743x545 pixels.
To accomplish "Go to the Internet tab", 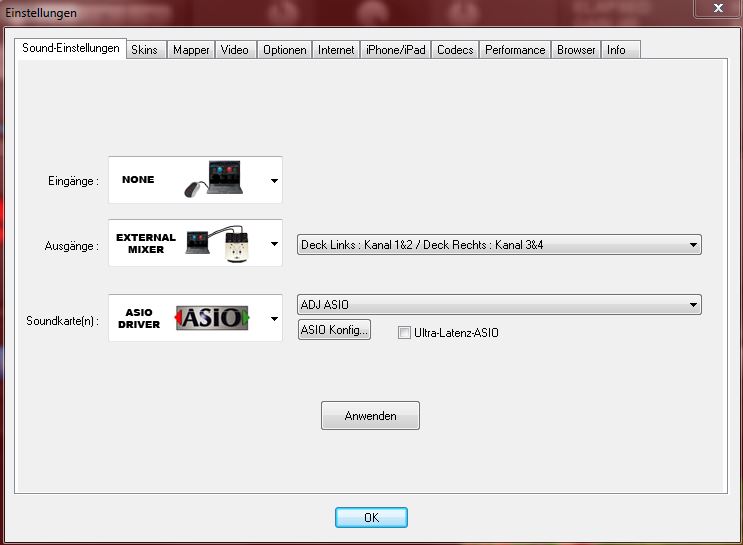I will click(x=336, y=50).
